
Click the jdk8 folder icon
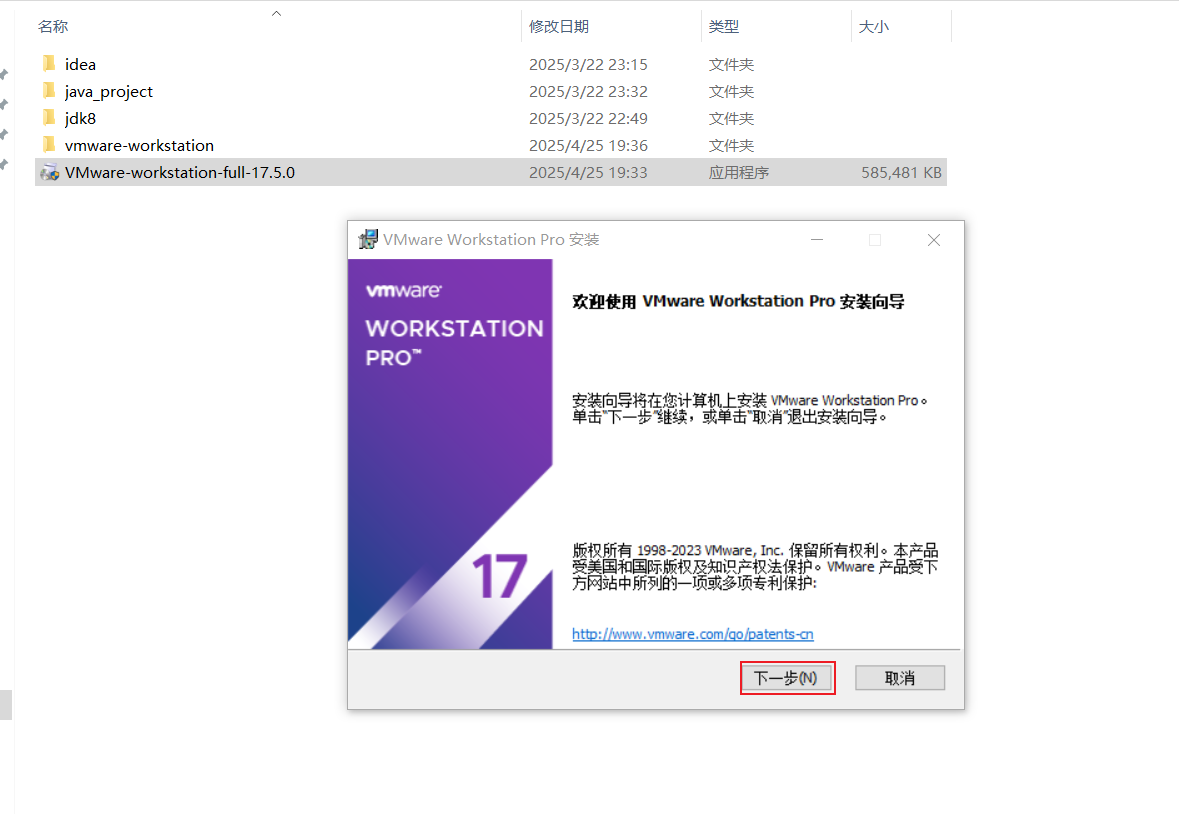pos(50,118)
